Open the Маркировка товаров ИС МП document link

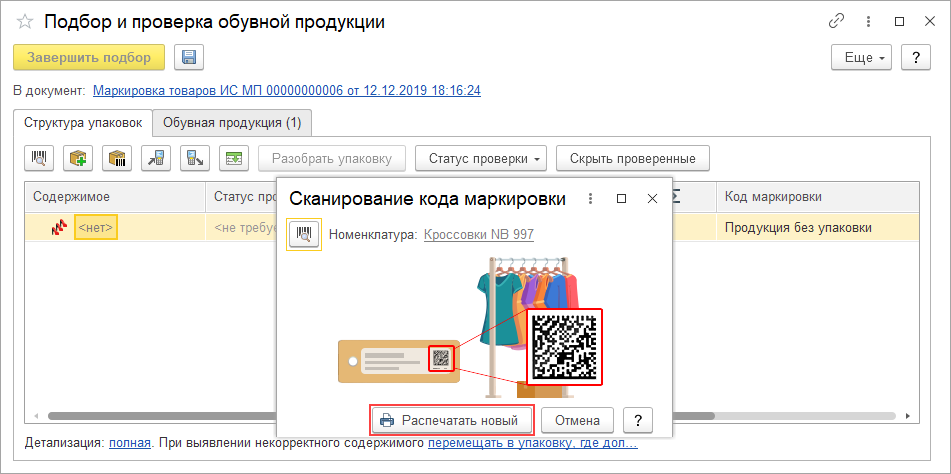(x=287, y=91)
